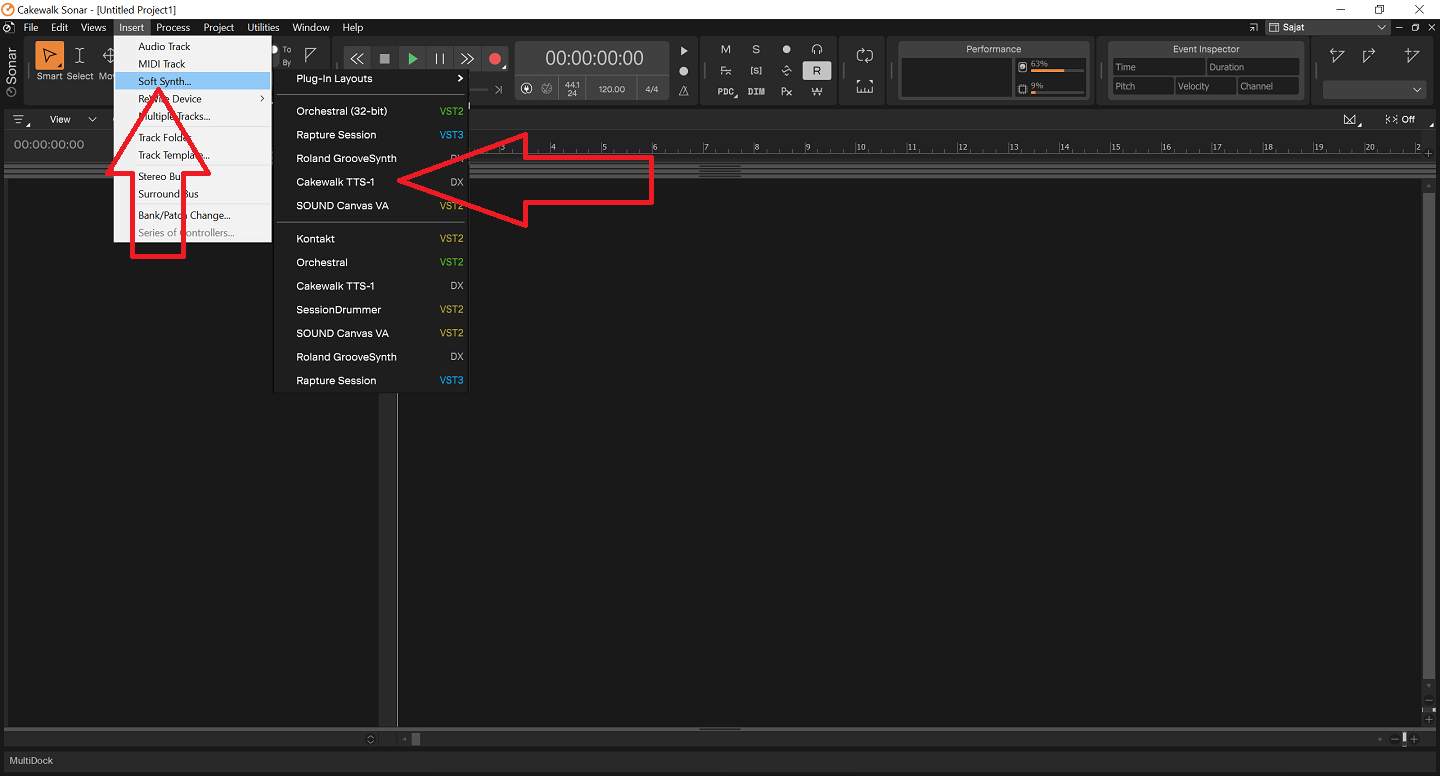Select Bank/Patch Change... menu entry
This screenshot has width=1440, height=776.
pos(192,215)
